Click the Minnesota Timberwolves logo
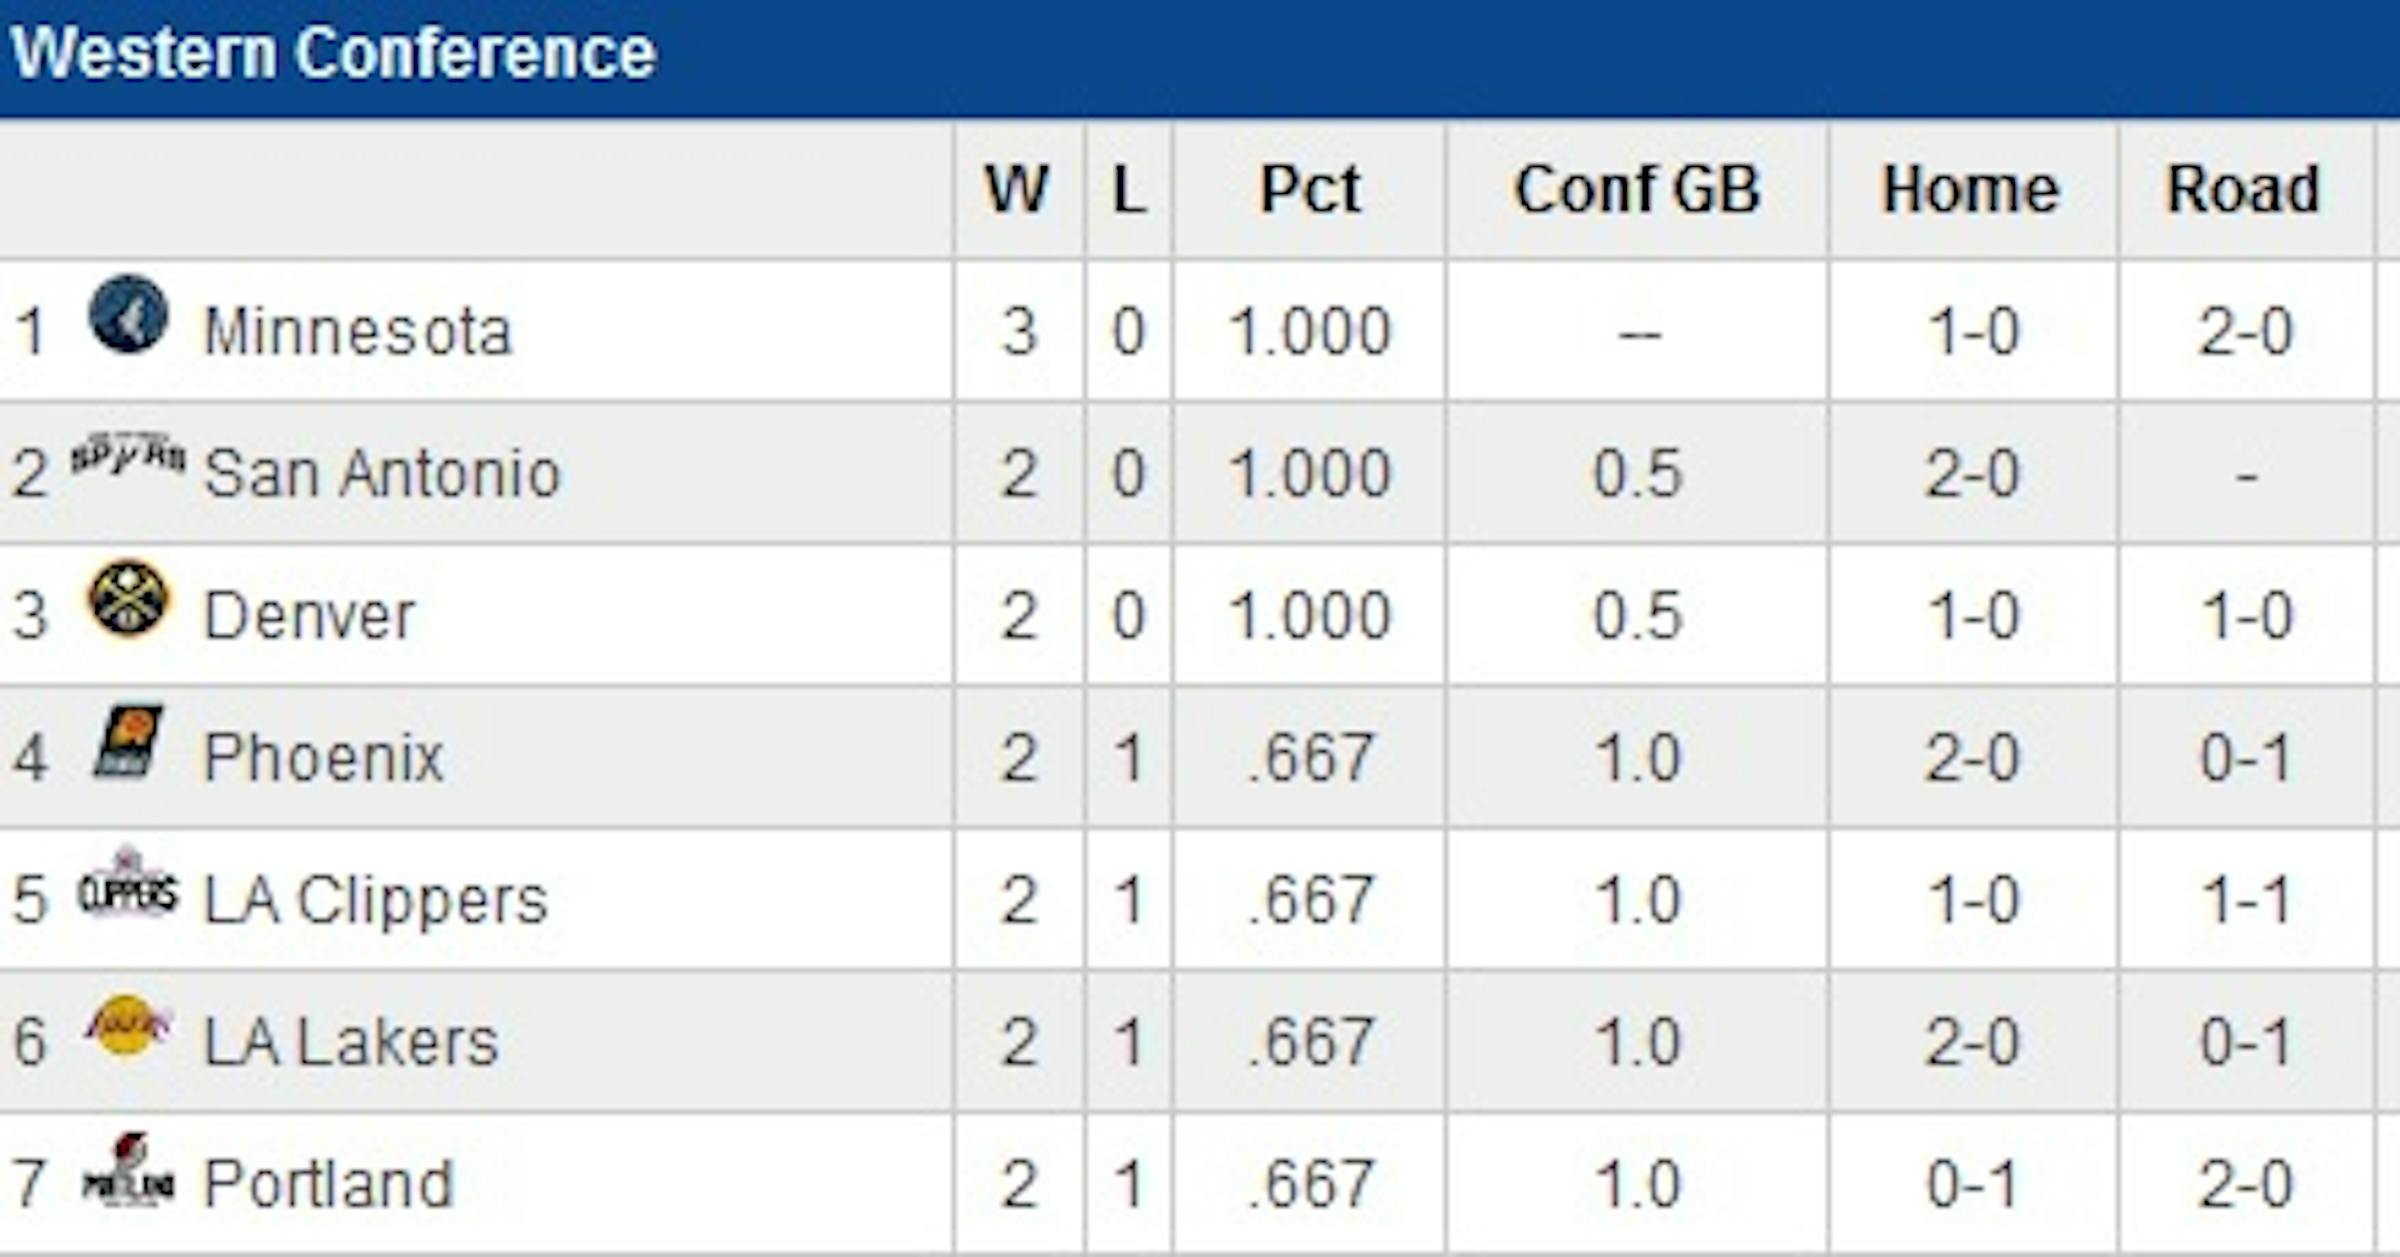 (128, 315)
